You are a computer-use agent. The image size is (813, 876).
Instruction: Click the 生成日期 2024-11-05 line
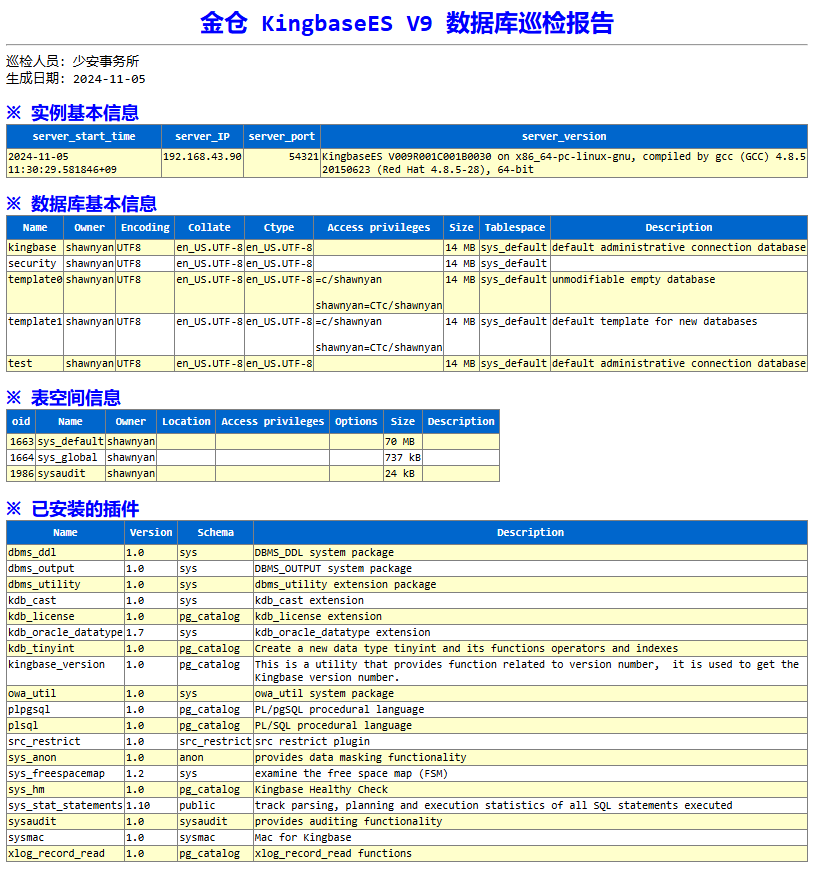click(x=76, y=79)
